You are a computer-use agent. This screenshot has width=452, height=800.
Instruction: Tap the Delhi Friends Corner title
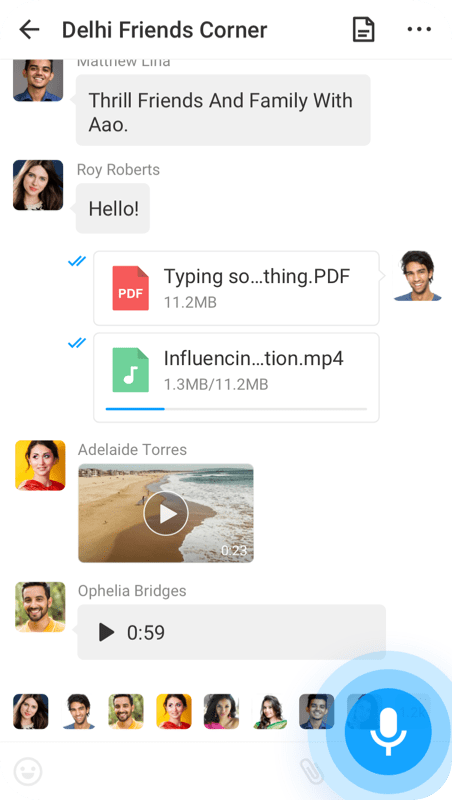point(164,30)
